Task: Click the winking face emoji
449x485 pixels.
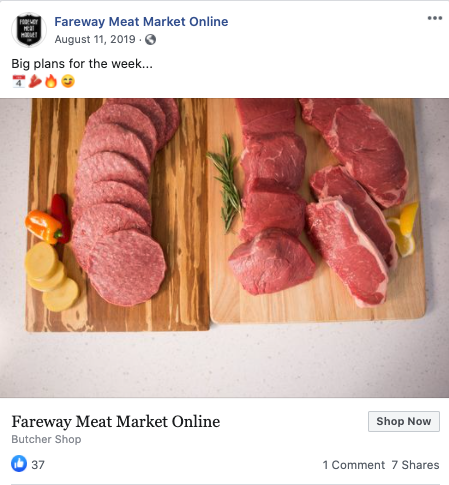Action: (68, 81)
